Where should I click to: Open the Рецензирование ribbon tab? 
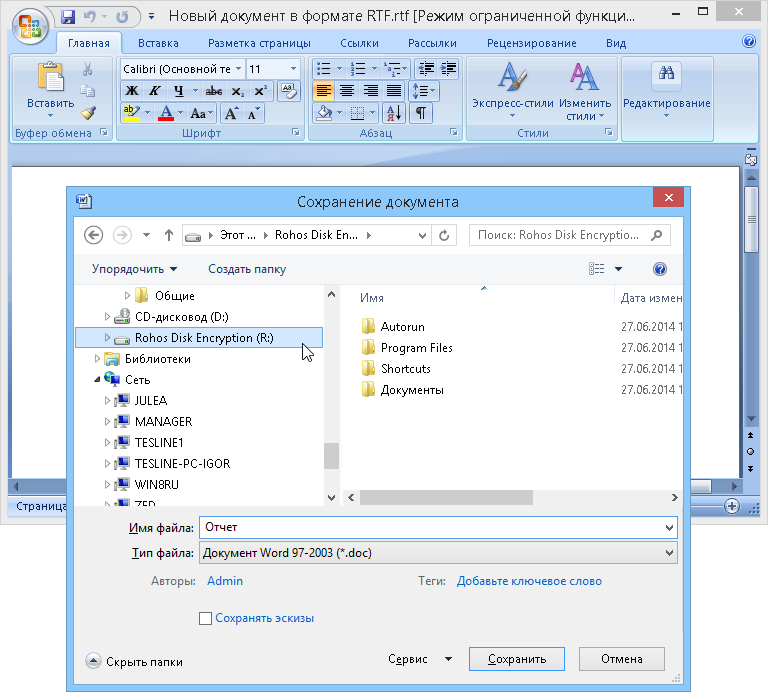pos(531,43)
